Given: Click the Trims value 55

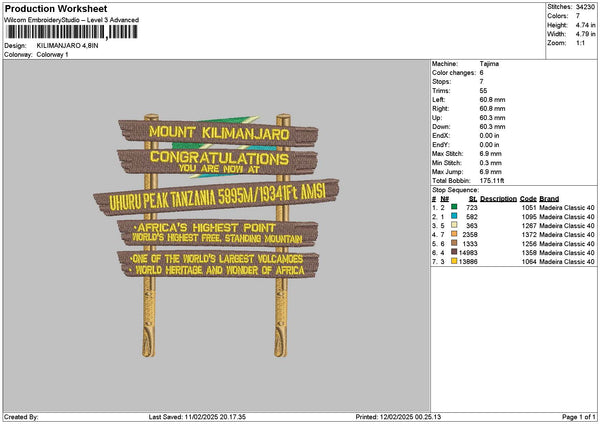Looking at the screenshot, I should coord(483,91).
